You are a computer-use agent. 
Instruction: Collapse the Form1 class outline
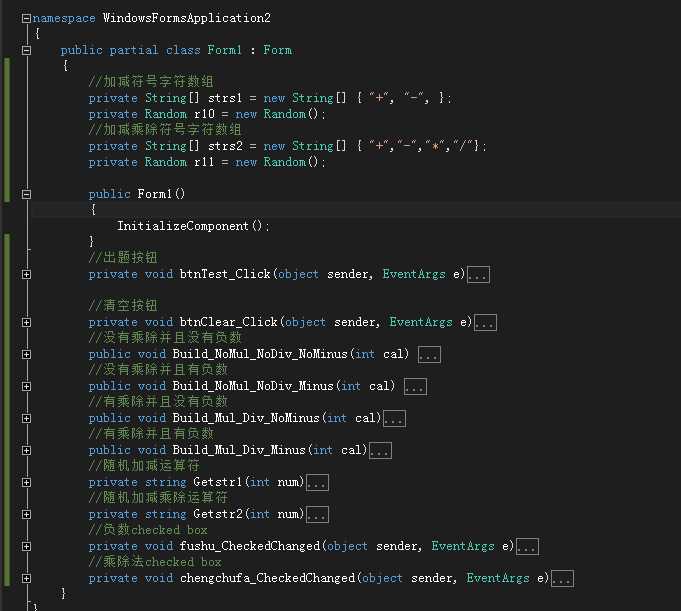coord(26,50)
